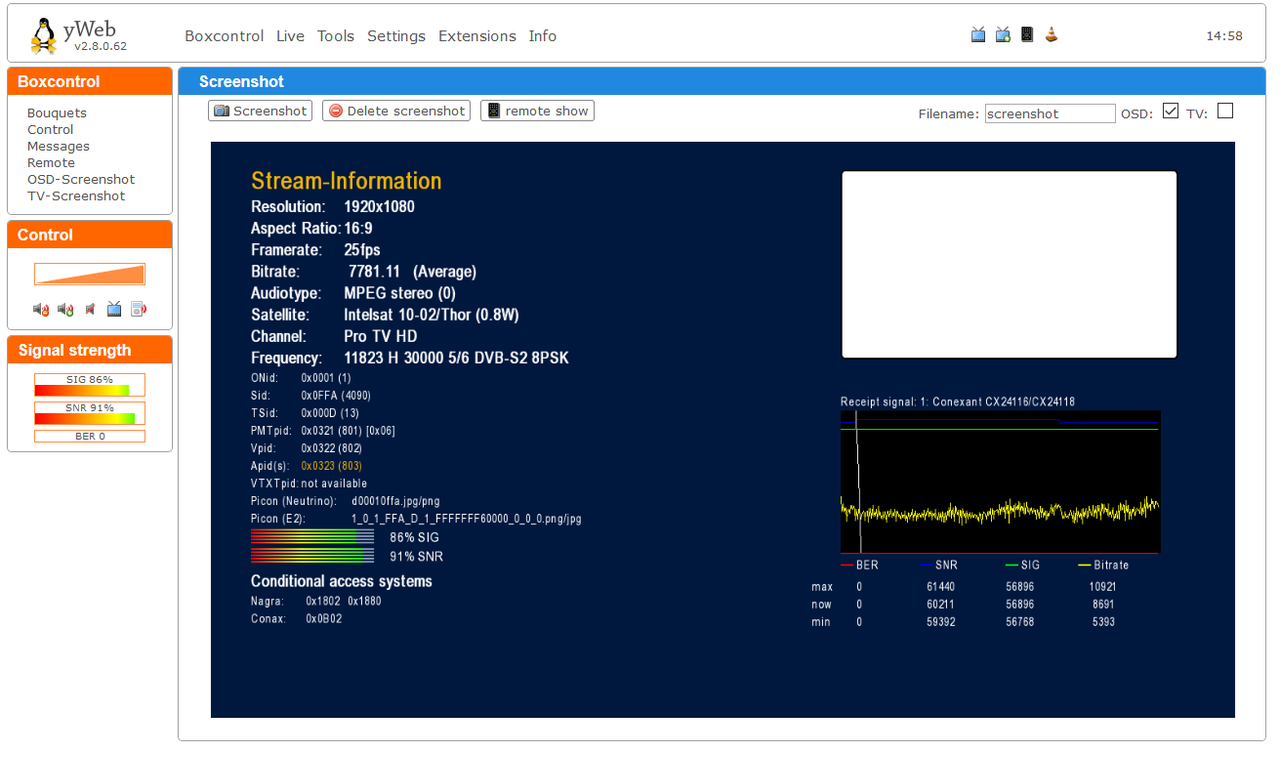This screenshot has width=1280, height=761.
Task: Click the Control sidebar panel header
Action: 90,235
